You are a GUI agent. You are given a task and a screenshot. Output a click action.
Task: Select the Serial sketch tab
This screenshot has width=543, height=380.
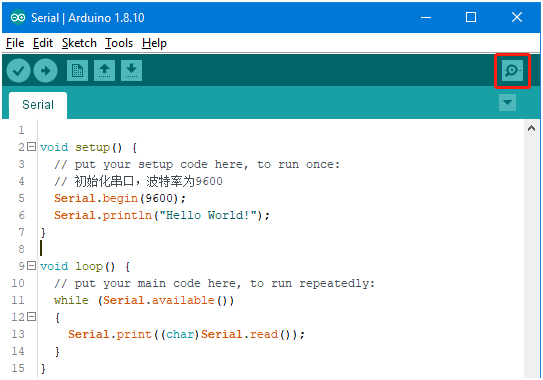pos(38,105)
